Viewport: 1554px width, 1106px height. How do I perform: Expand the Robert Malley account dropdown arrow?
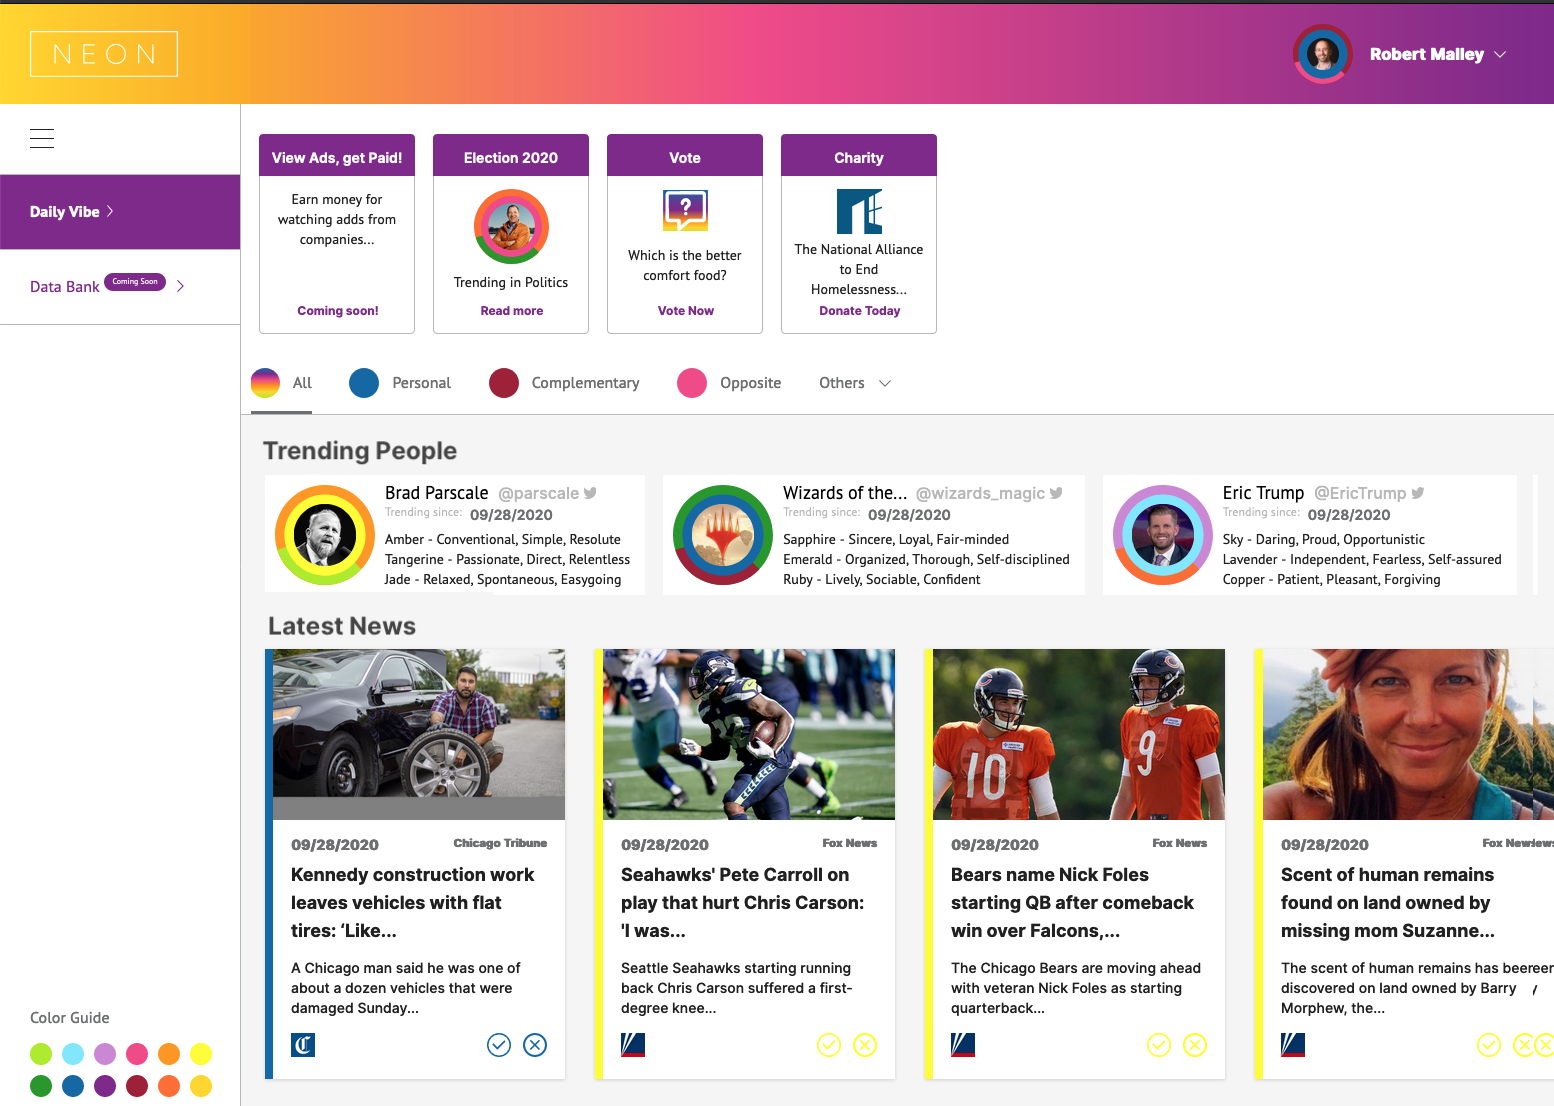pos(1500,54)
